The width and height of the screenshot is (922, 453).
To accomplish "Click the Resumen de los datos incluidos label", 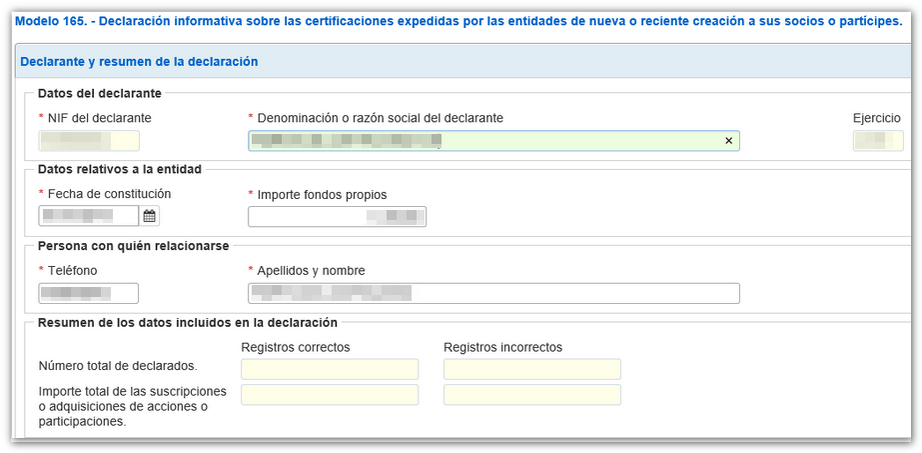I will (187, 322).
